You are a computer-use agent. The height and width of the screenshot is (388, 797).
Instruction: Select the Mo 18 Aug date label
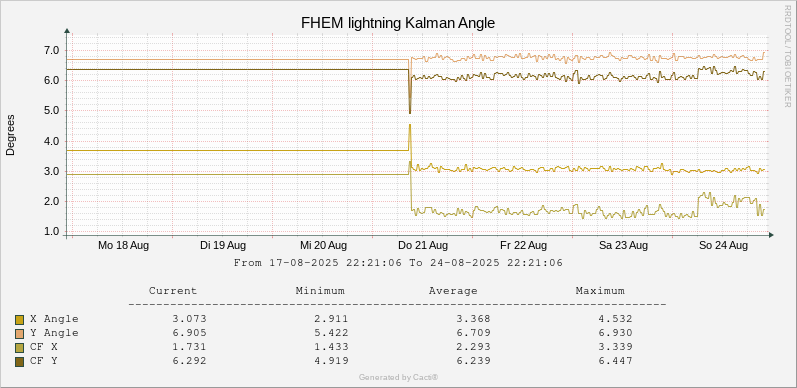(x=124, y=246)
